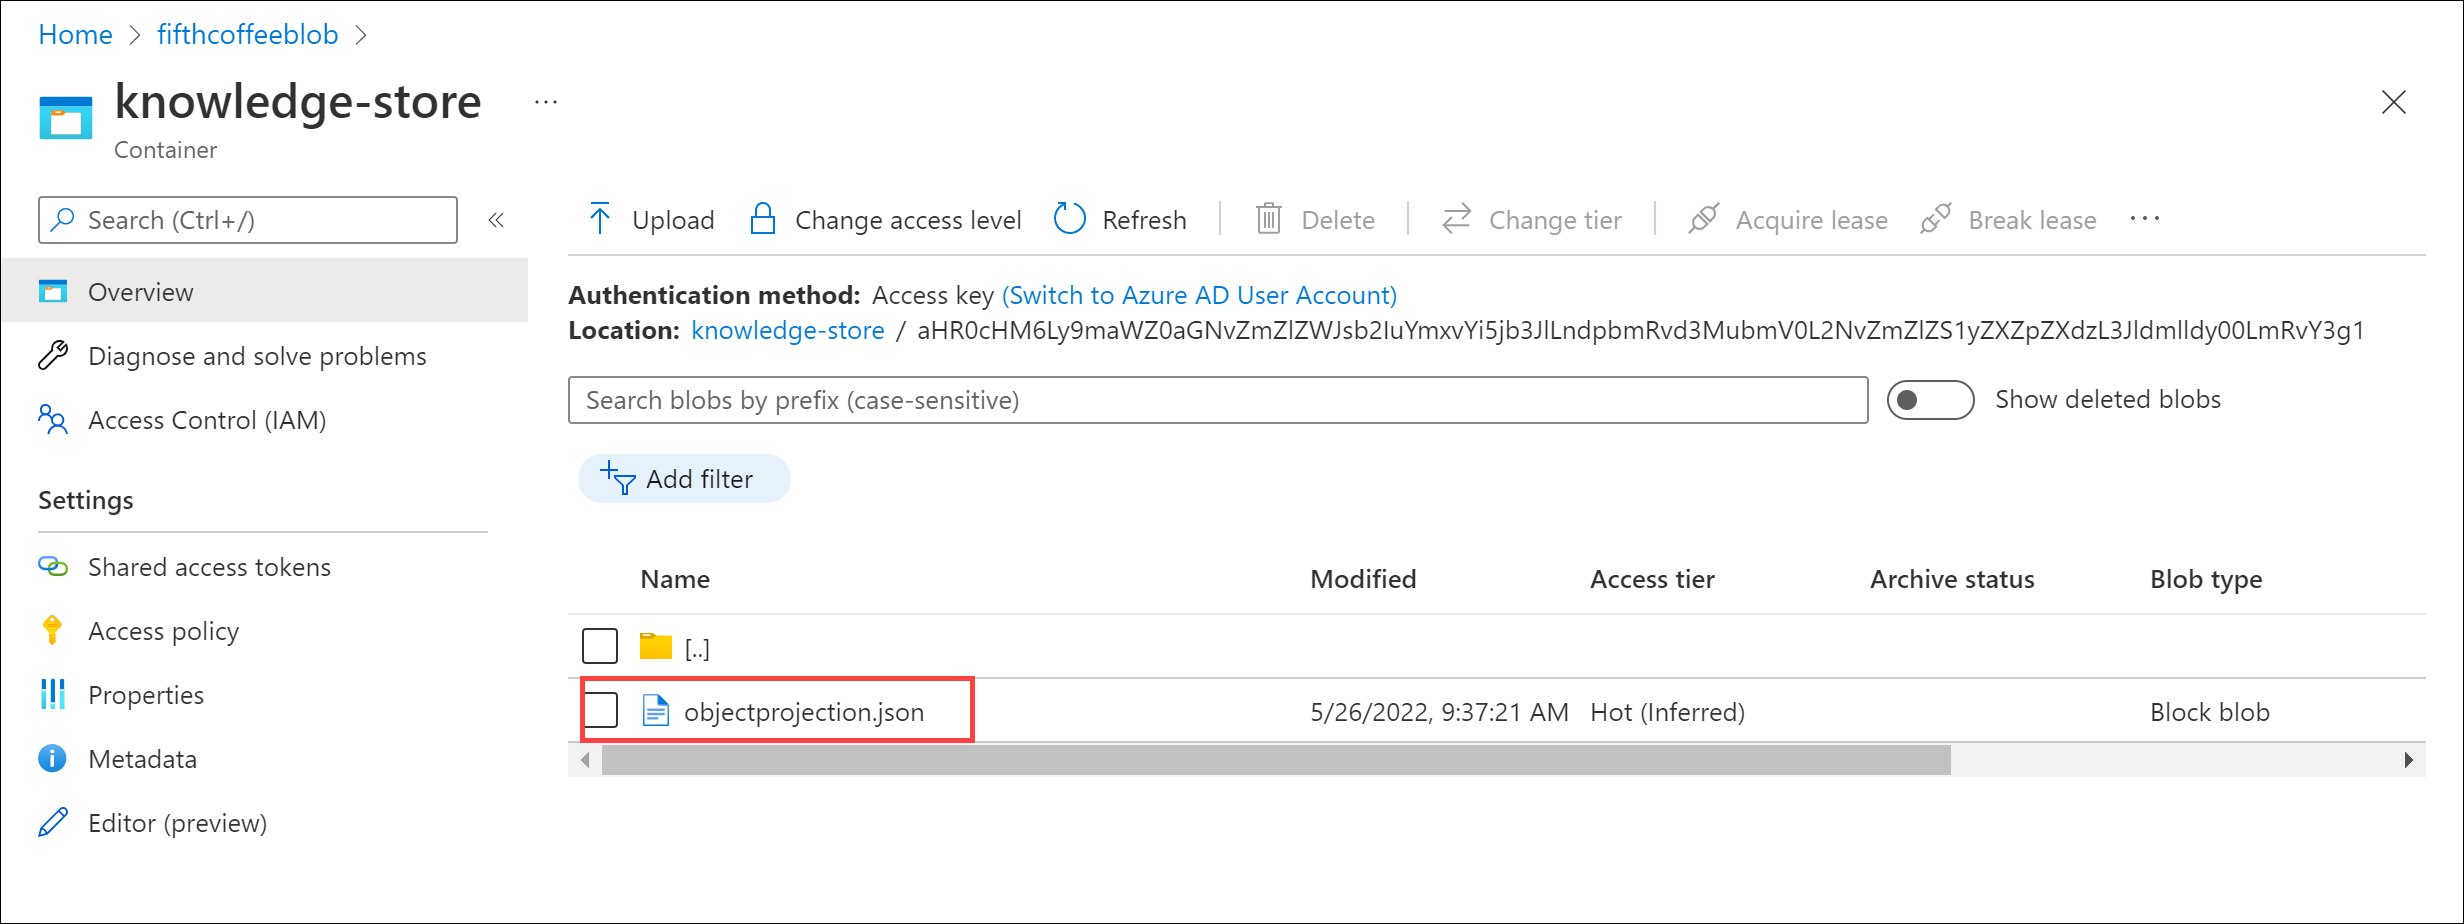Screen dimensions: 2464x924
Task: Open the toolbar overflow ellipsis menu
Action: click(x=2144, y=219)
